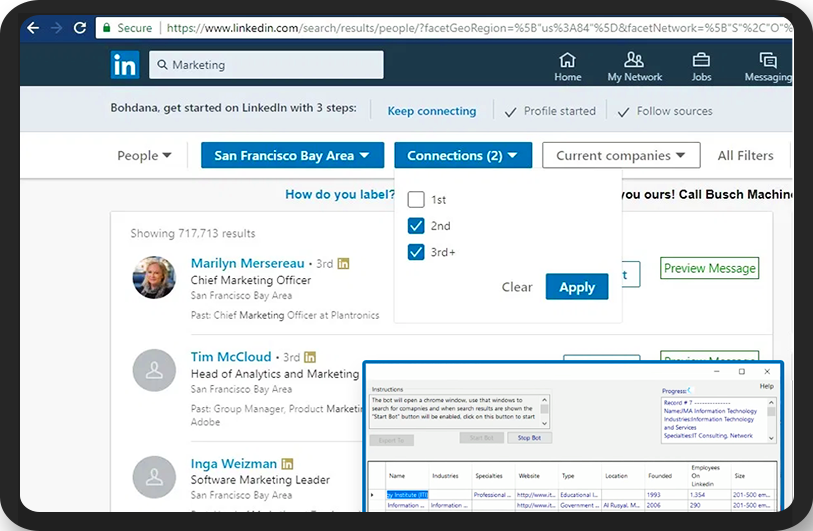Click the browser URL address bar
813x531 pixels.
[x=446, y=27]
